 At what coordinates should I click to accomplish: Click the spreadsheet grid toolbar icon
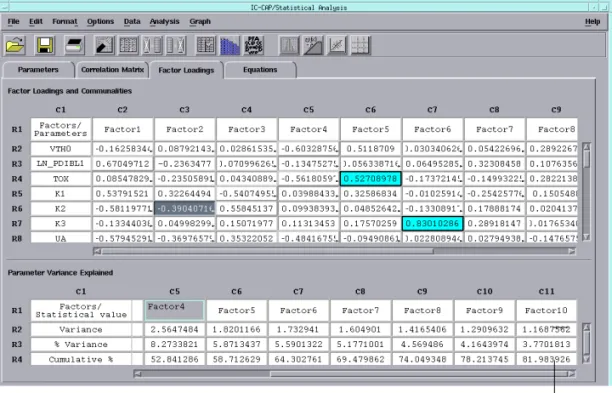pyautogui.click(x=128, y=45)
